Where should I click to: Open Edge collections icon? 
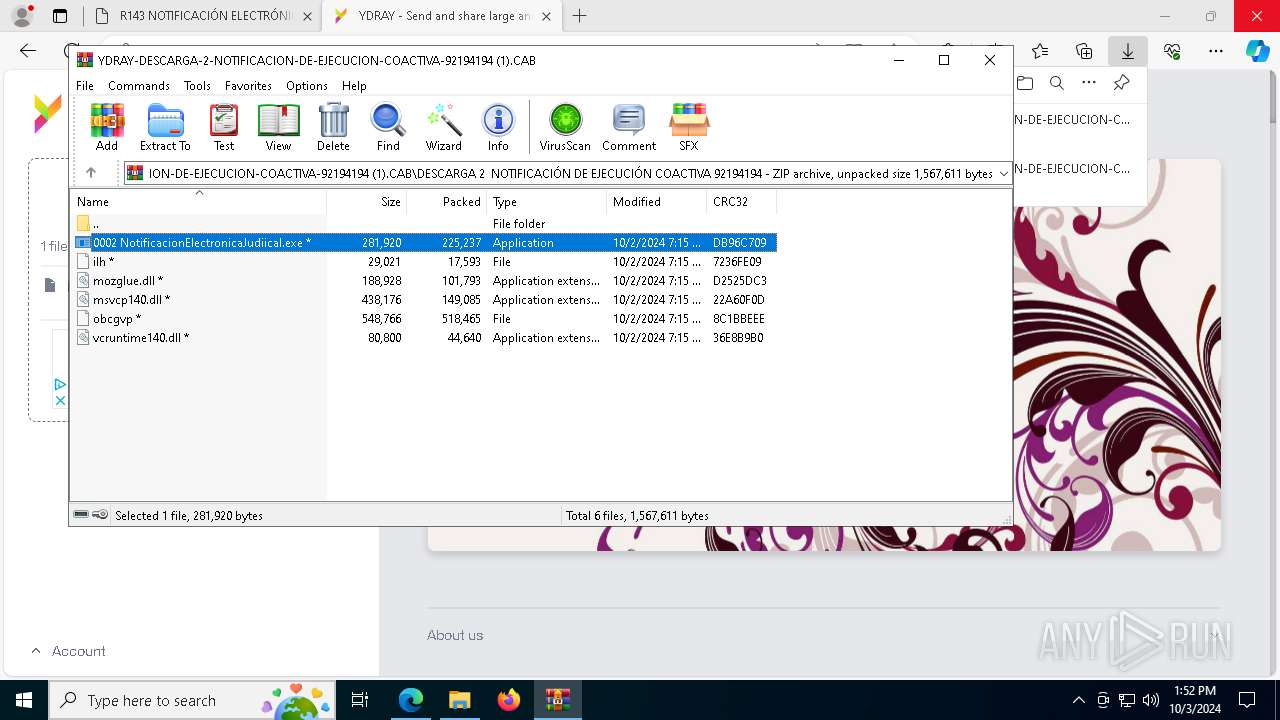[1084, 51]
